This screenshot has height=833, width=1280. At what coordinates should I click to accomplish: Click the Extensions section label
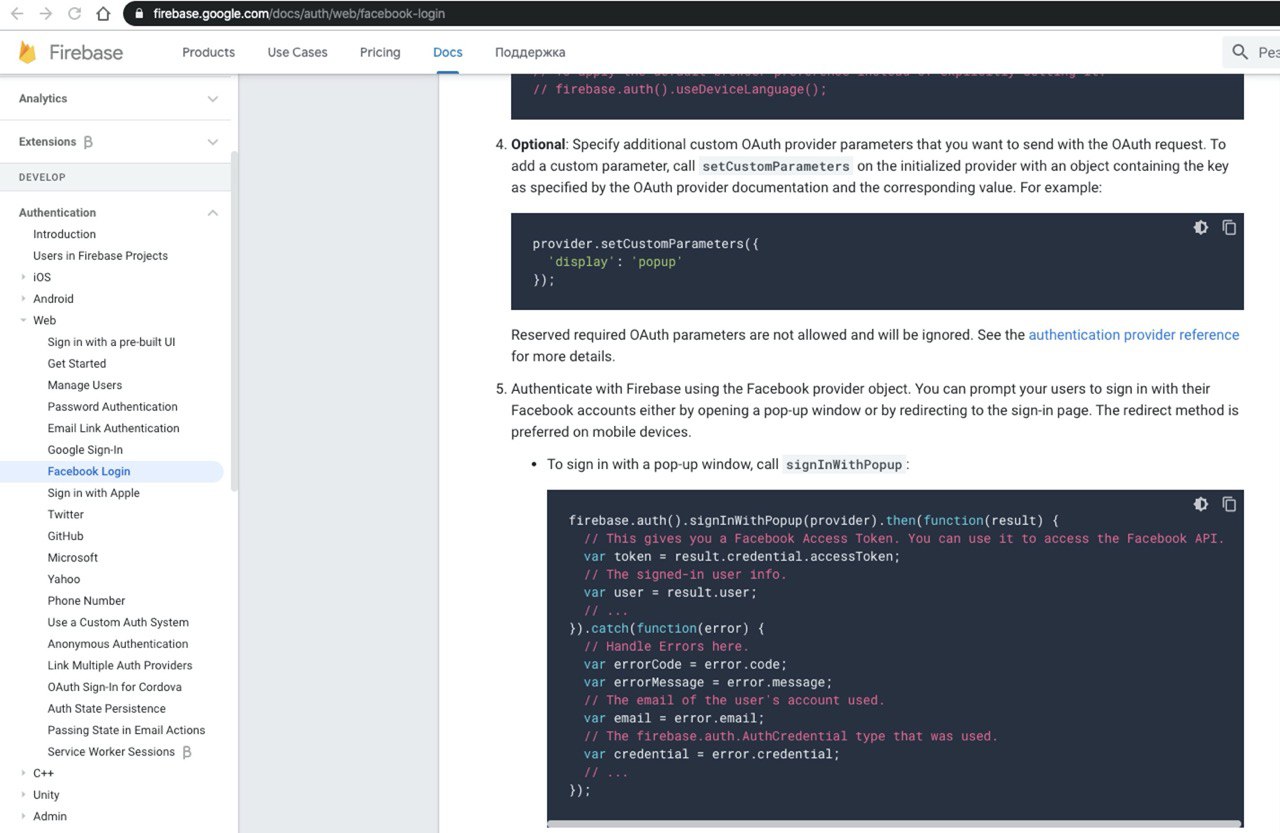(47, 142)
